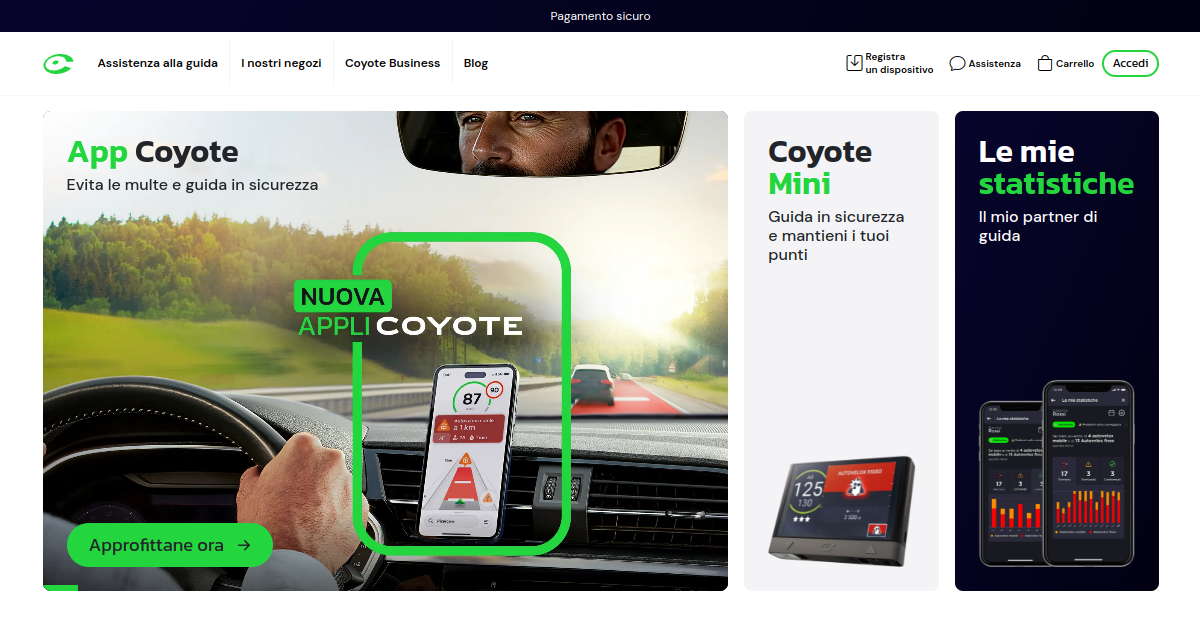Screen dimensions: 1200x630
Task: Click the Coyote Mini card heading
Action: tap(820, 167)
